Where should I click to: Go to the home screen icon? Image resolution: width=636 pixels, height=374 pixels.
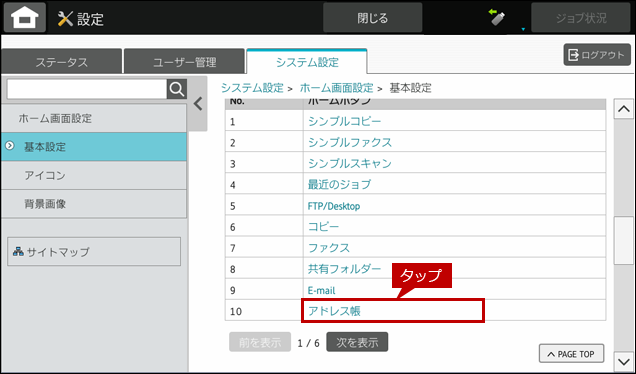pyautogui.click(x=25, y=18)
